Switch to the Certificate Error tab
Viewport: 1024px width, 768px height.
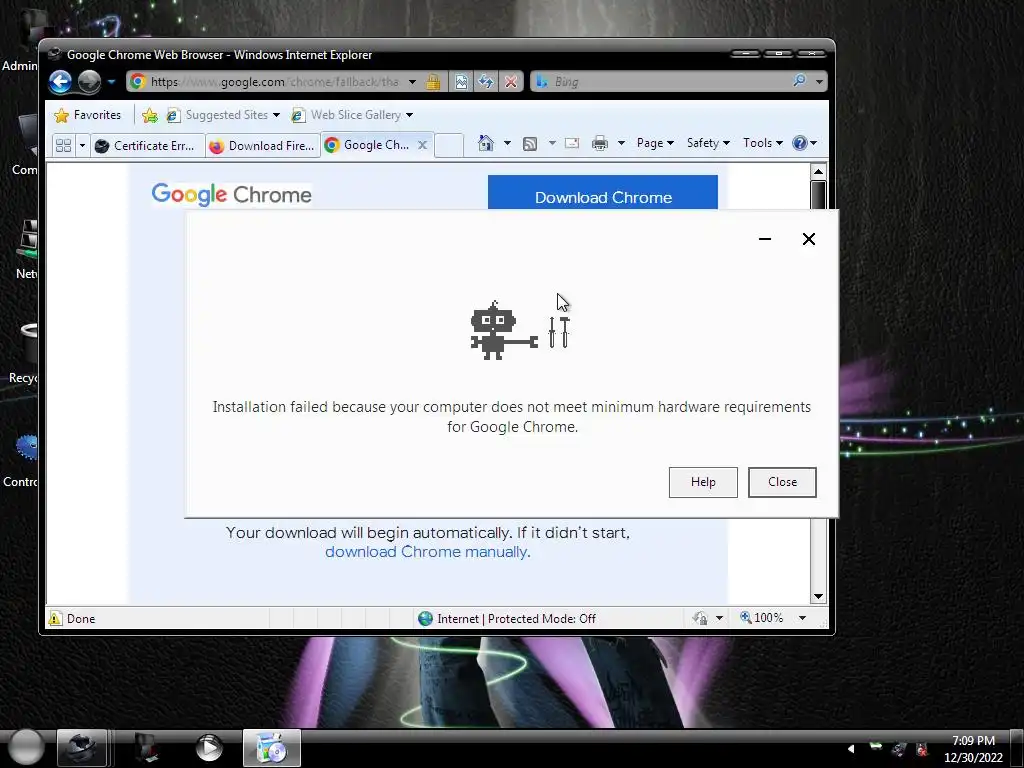(x=147, y=146)
